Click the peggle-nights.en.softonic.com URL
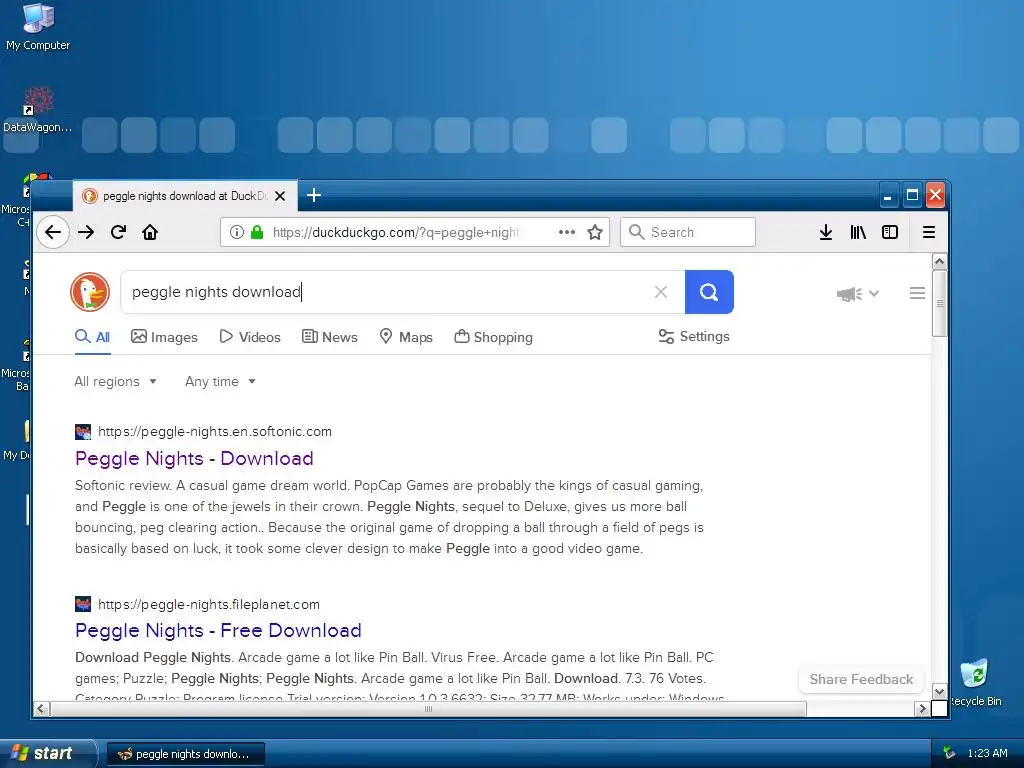 coord(215,432)
